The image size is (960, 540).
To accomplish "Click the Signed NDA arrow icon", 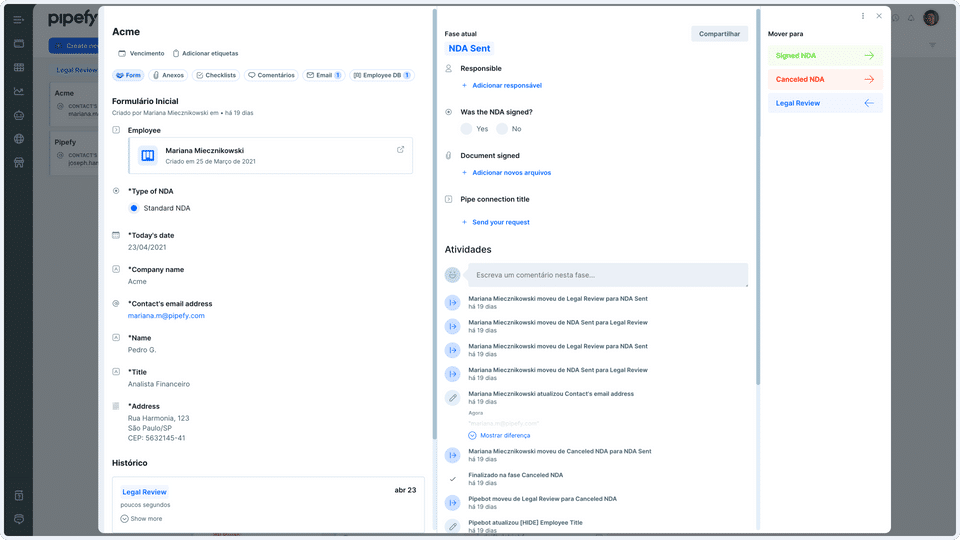I will click(x=869, y=56).
